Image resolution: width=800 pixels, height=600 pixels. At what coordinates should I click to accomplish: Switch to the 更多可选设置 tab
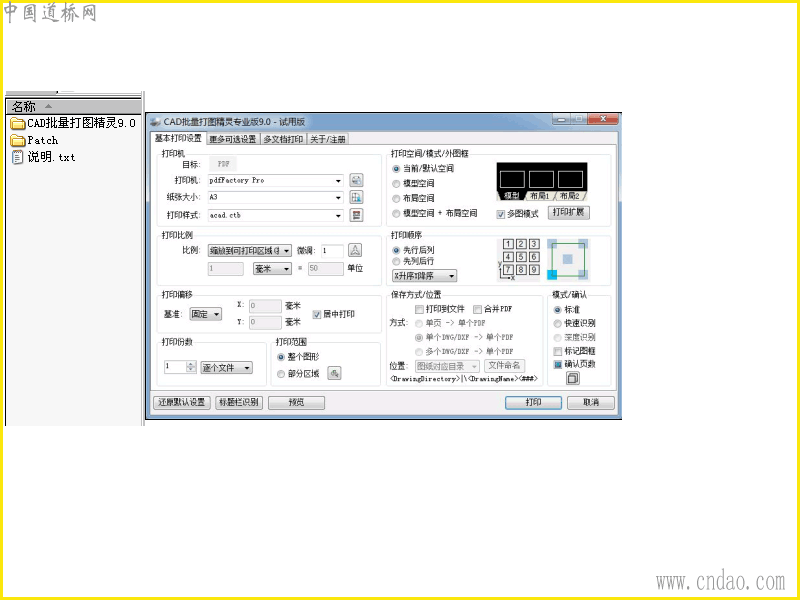click(x=233, y=139)
